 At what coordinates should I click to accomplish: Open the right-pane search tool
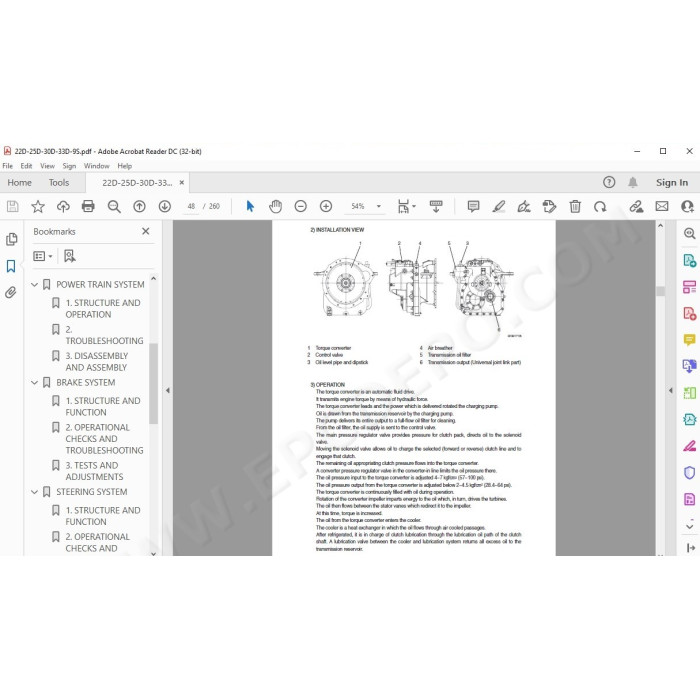(689, 233)
